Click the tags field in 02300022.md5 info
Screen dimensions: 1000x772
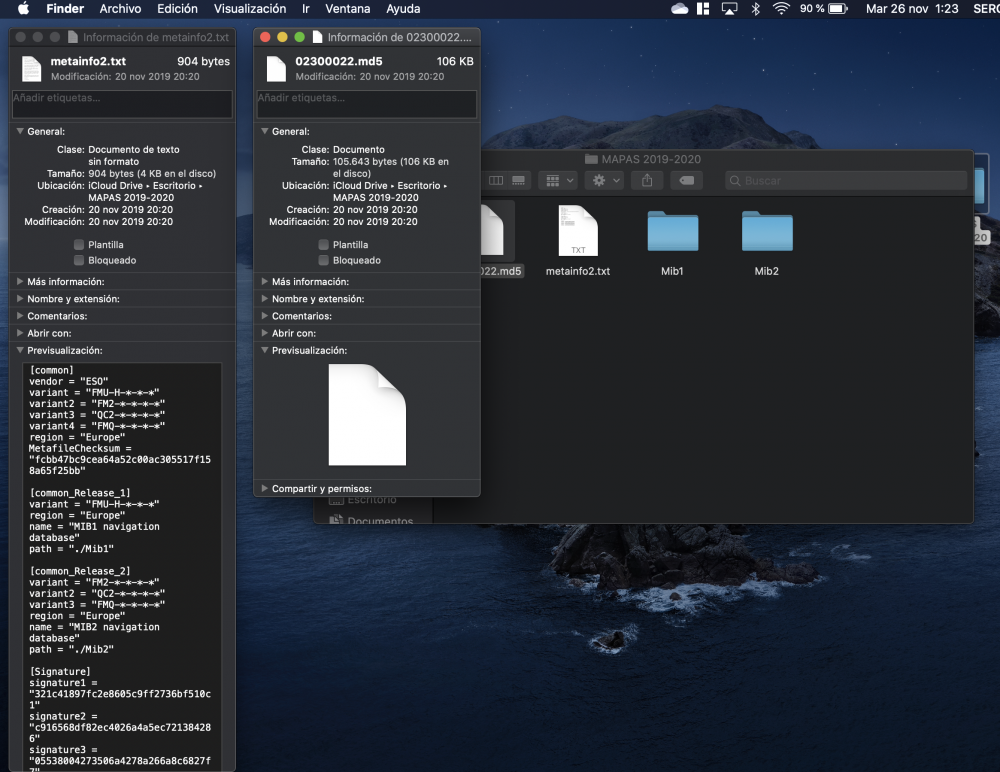pos(367,104)
